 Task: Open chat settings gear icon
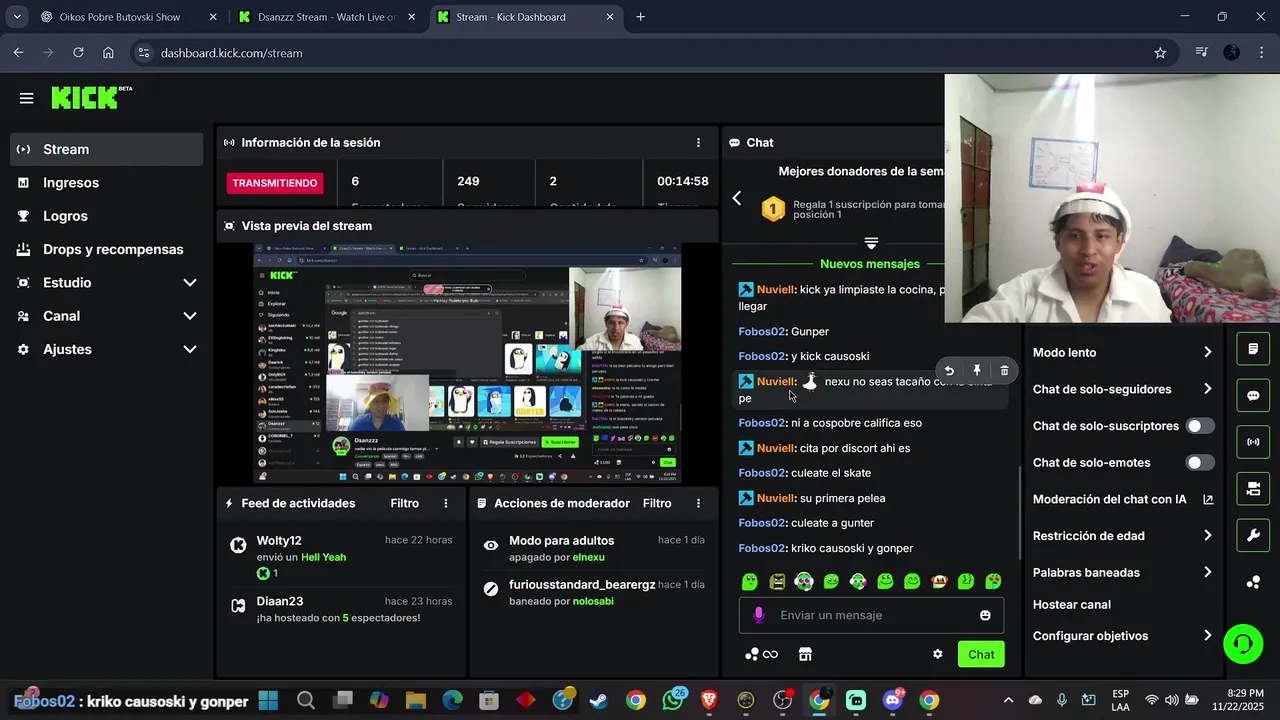(938, 654)
